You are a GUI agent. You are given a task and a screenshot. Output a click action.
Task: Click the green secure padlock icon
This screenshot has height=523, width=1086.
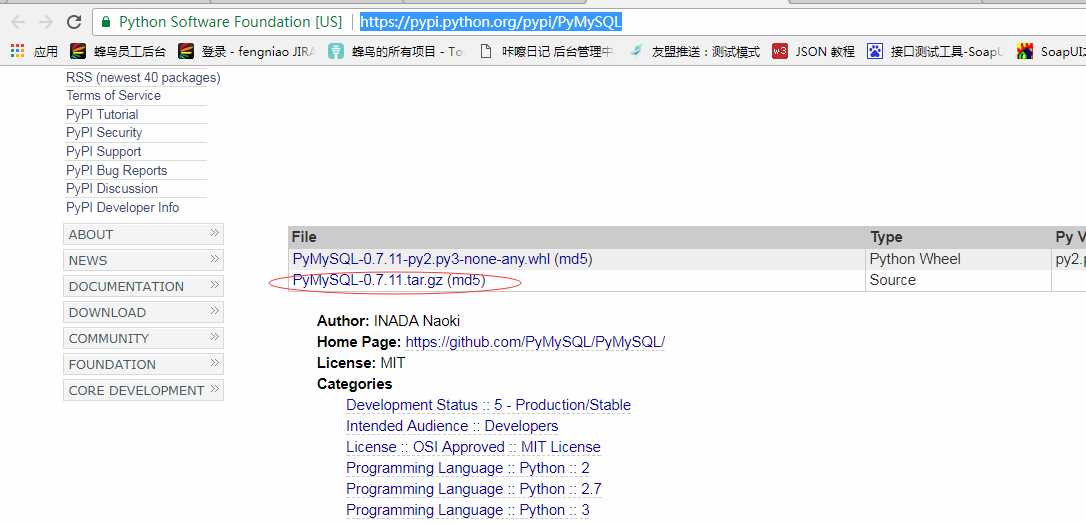(x=106, y=22)
